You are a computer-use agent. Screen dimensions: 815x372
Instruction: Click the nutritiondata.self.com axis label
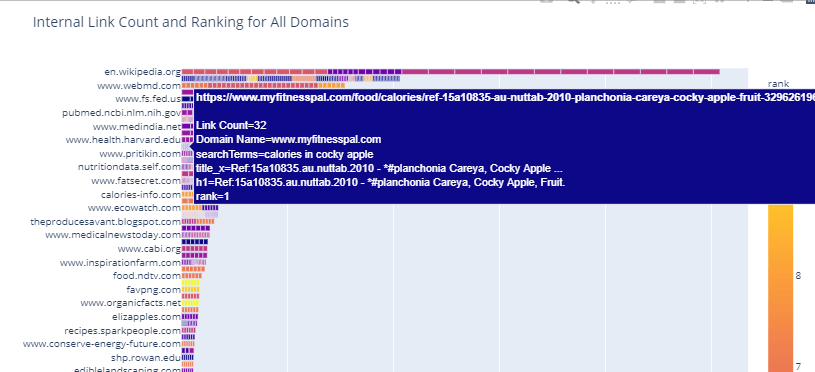tap(129, 167)
